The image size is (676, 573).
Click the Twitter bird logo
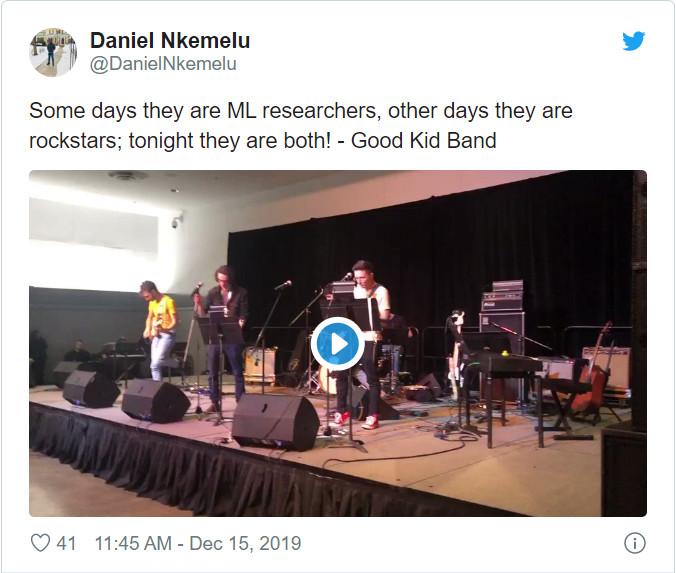(633, 41)
